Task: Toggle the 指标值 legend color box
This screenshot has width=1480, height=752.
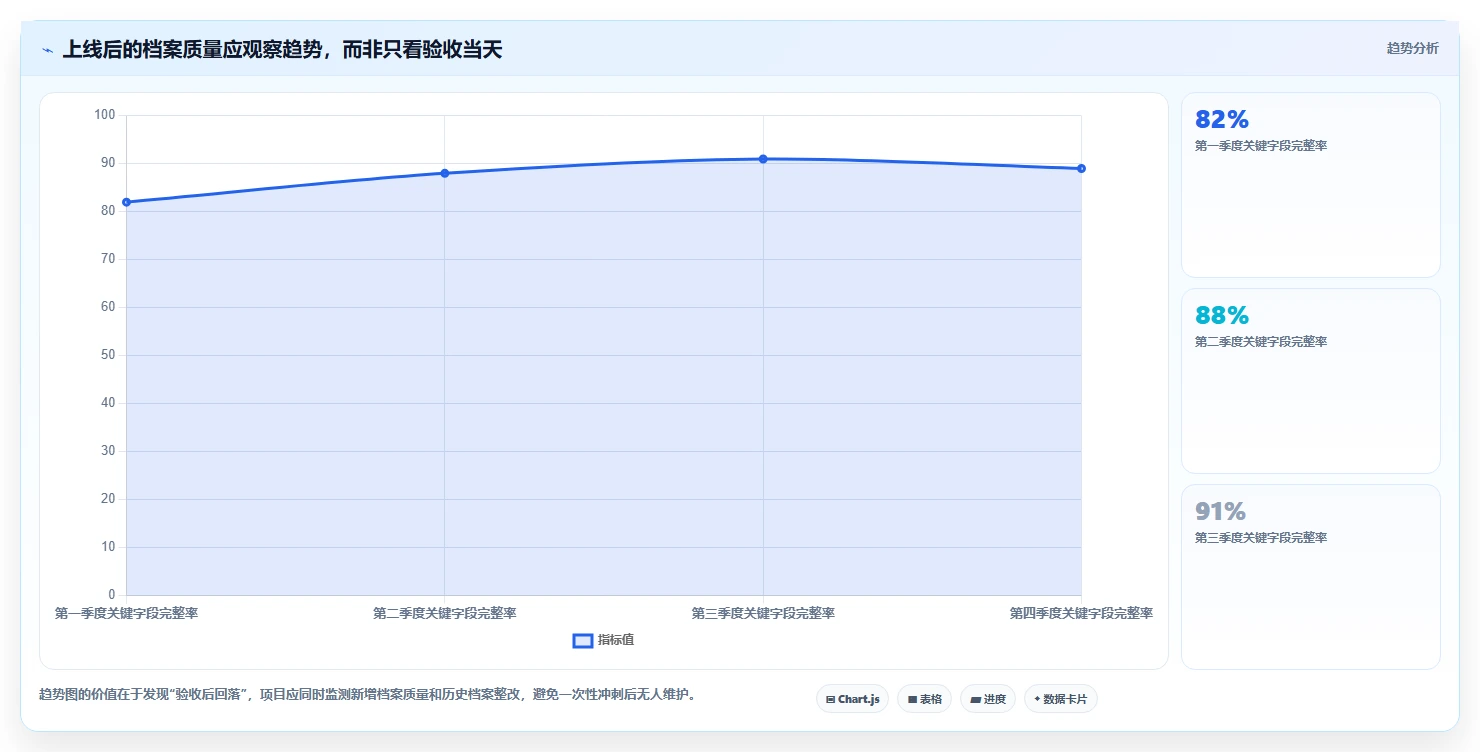Action: [583, 641]
